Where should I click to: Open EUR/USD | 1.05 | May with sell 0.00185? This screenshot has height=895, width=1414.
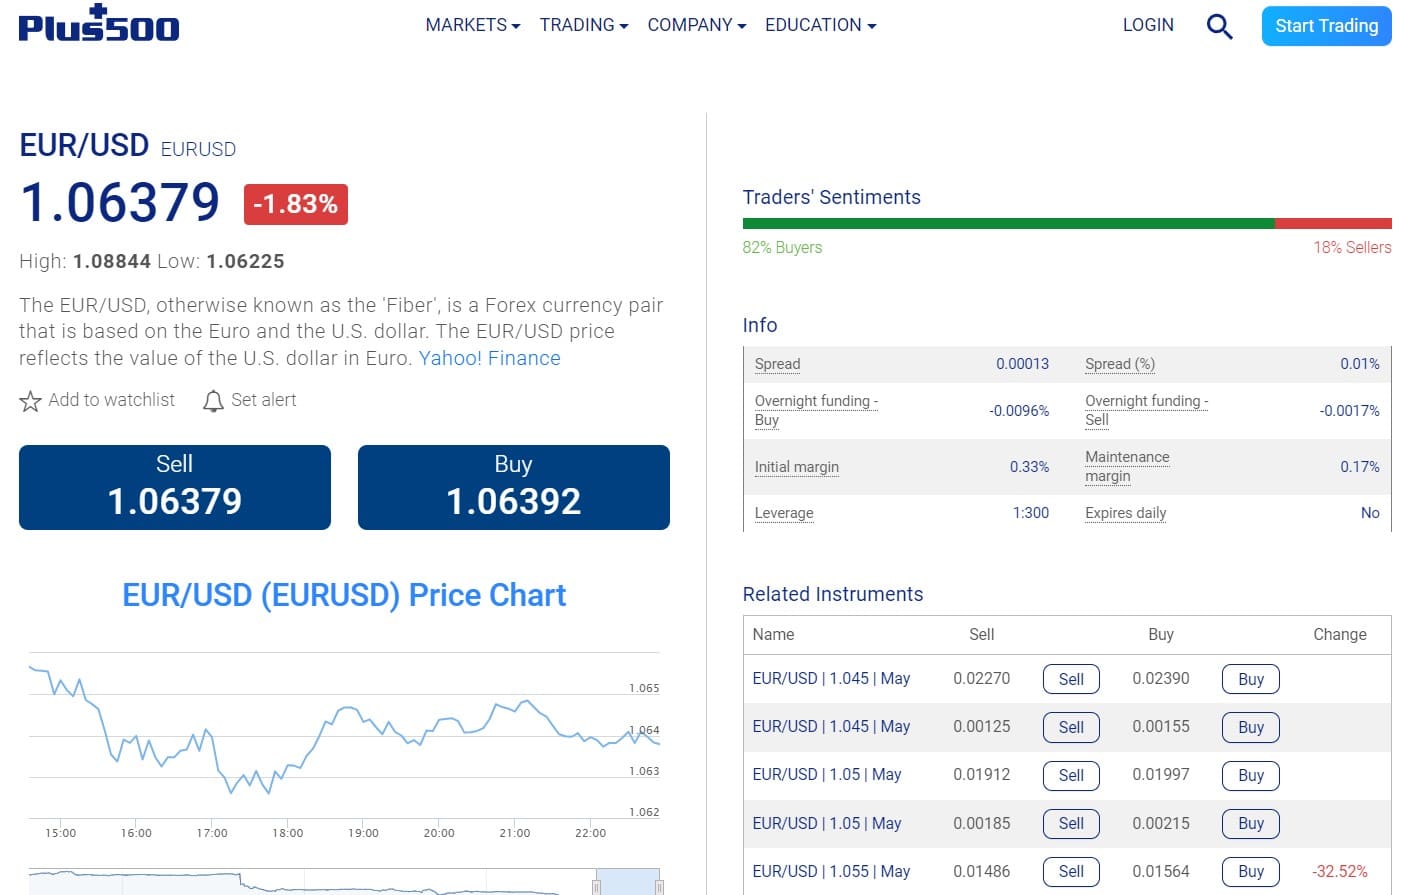click(x=827, y=823)
